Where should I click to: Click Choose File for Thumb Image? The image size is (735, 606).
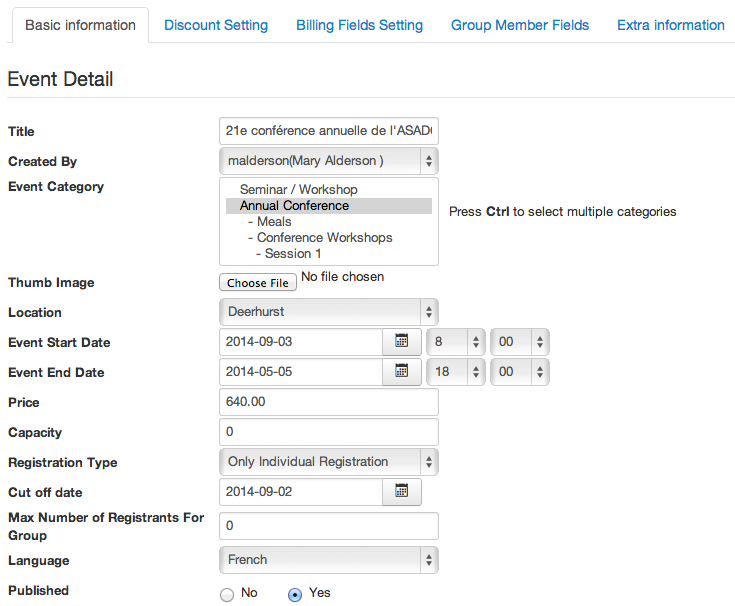point(258,283)
